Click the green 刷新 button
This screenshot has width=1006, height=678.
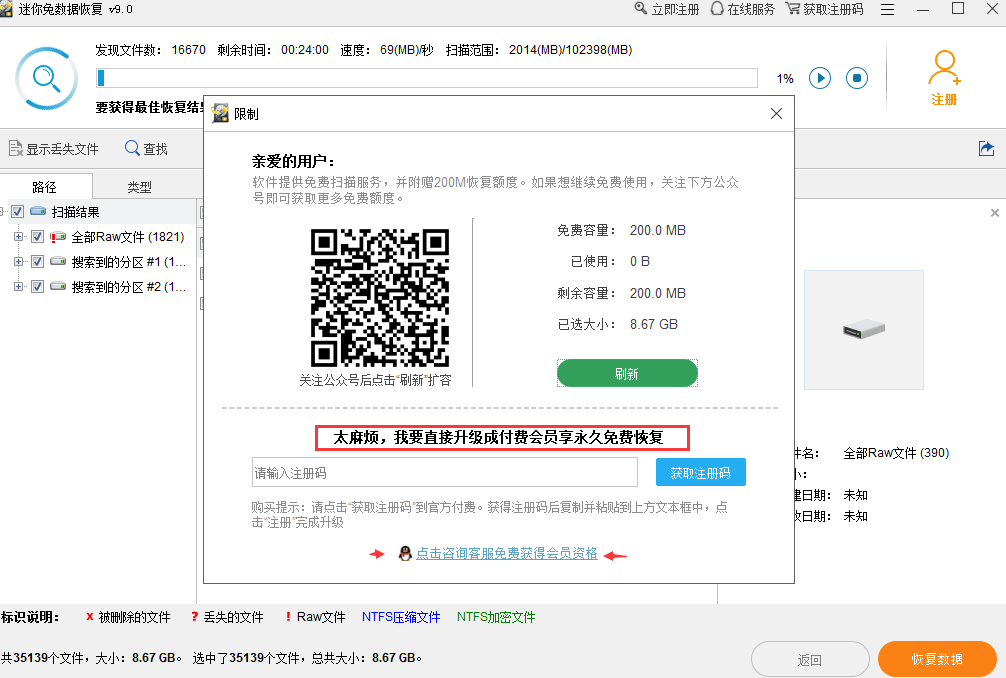tap(627, 373)
